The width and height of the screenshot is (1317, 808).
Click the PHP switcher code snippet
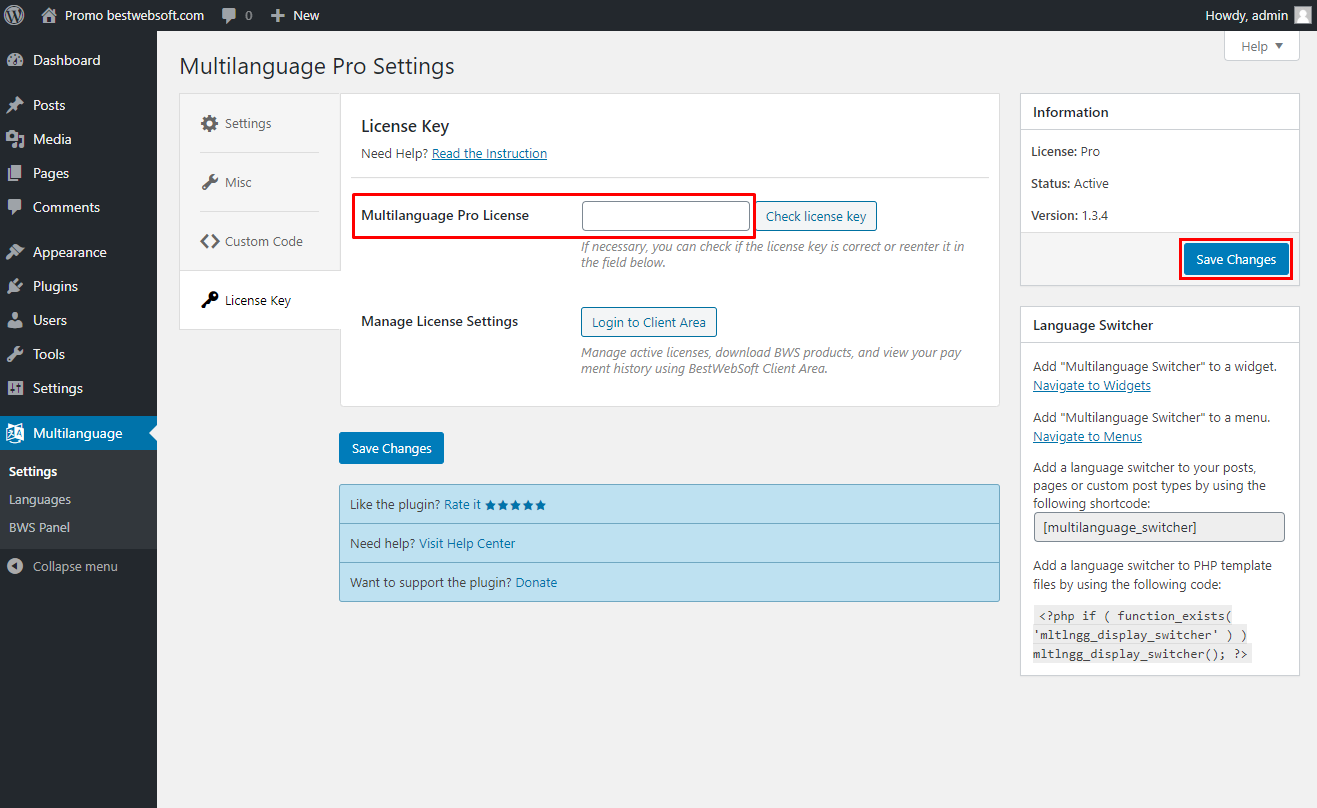coord(1141,634)
